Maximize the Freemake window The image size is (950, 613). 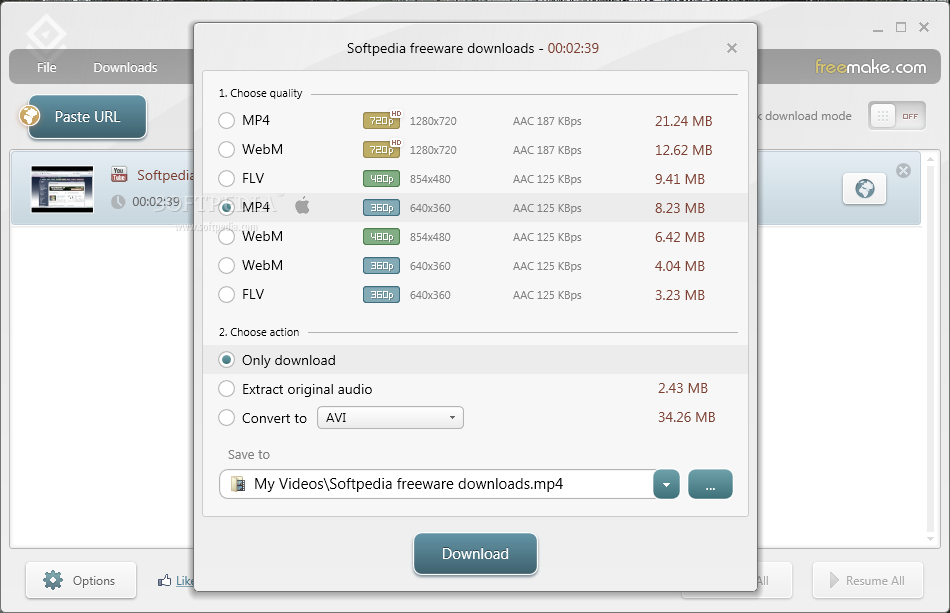901,27
